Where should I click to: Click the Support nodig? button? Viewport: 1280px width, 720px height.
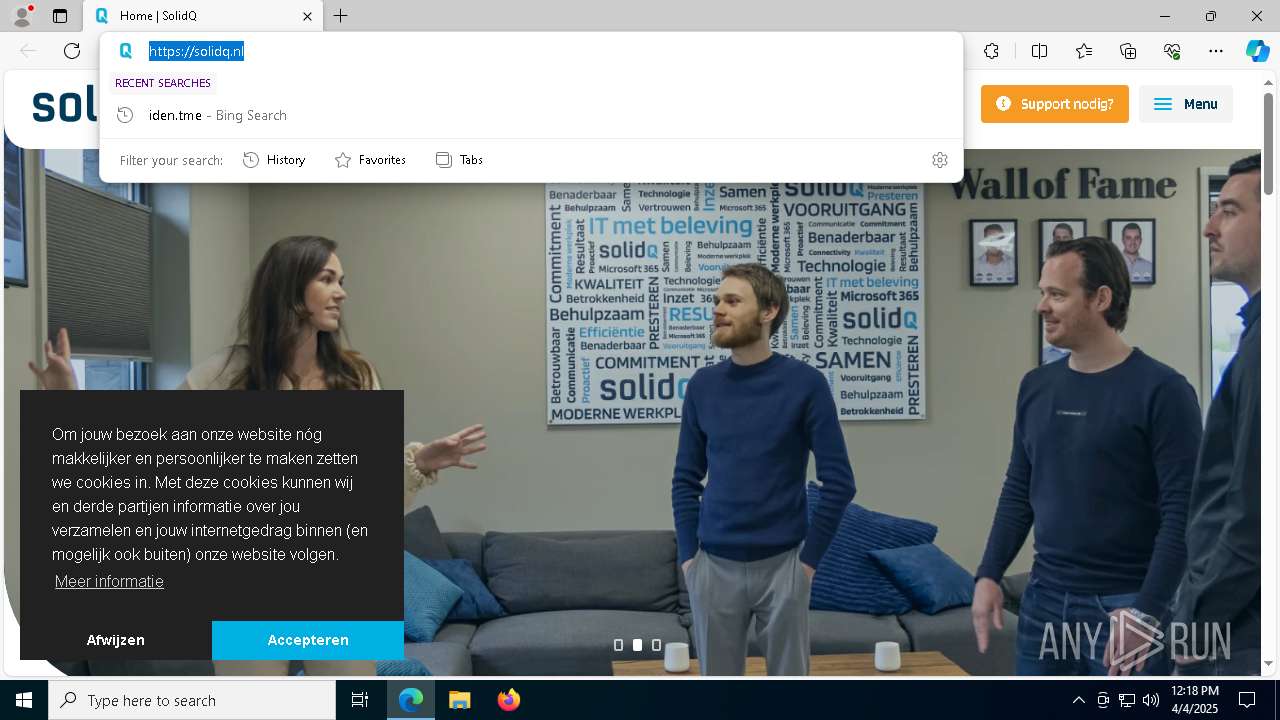coord(1054,104)
